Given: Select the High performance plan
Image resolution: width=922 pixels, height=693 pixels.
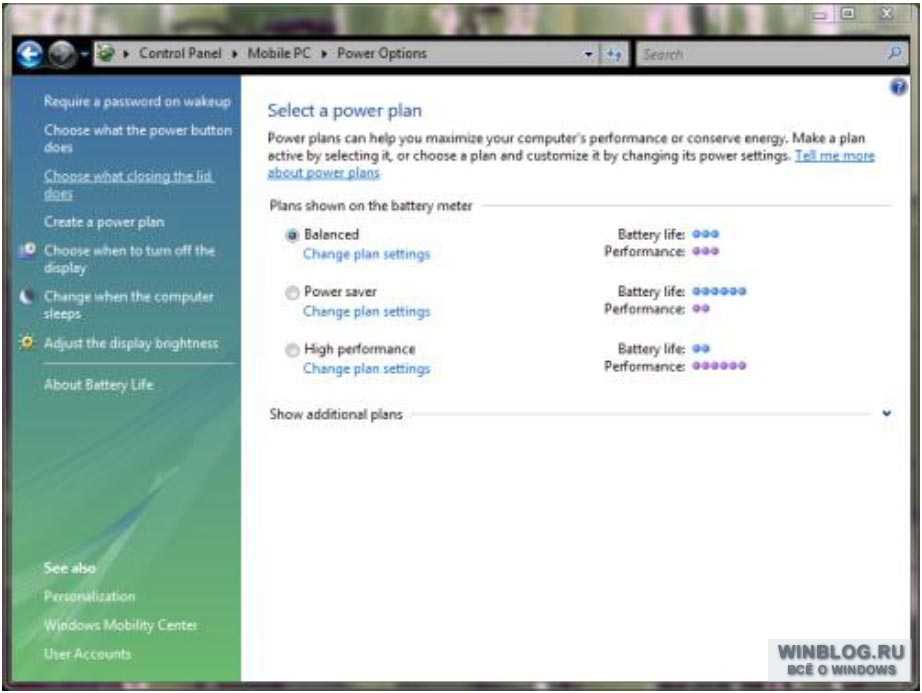Looking at the screenshot, I should pos(292,350).
